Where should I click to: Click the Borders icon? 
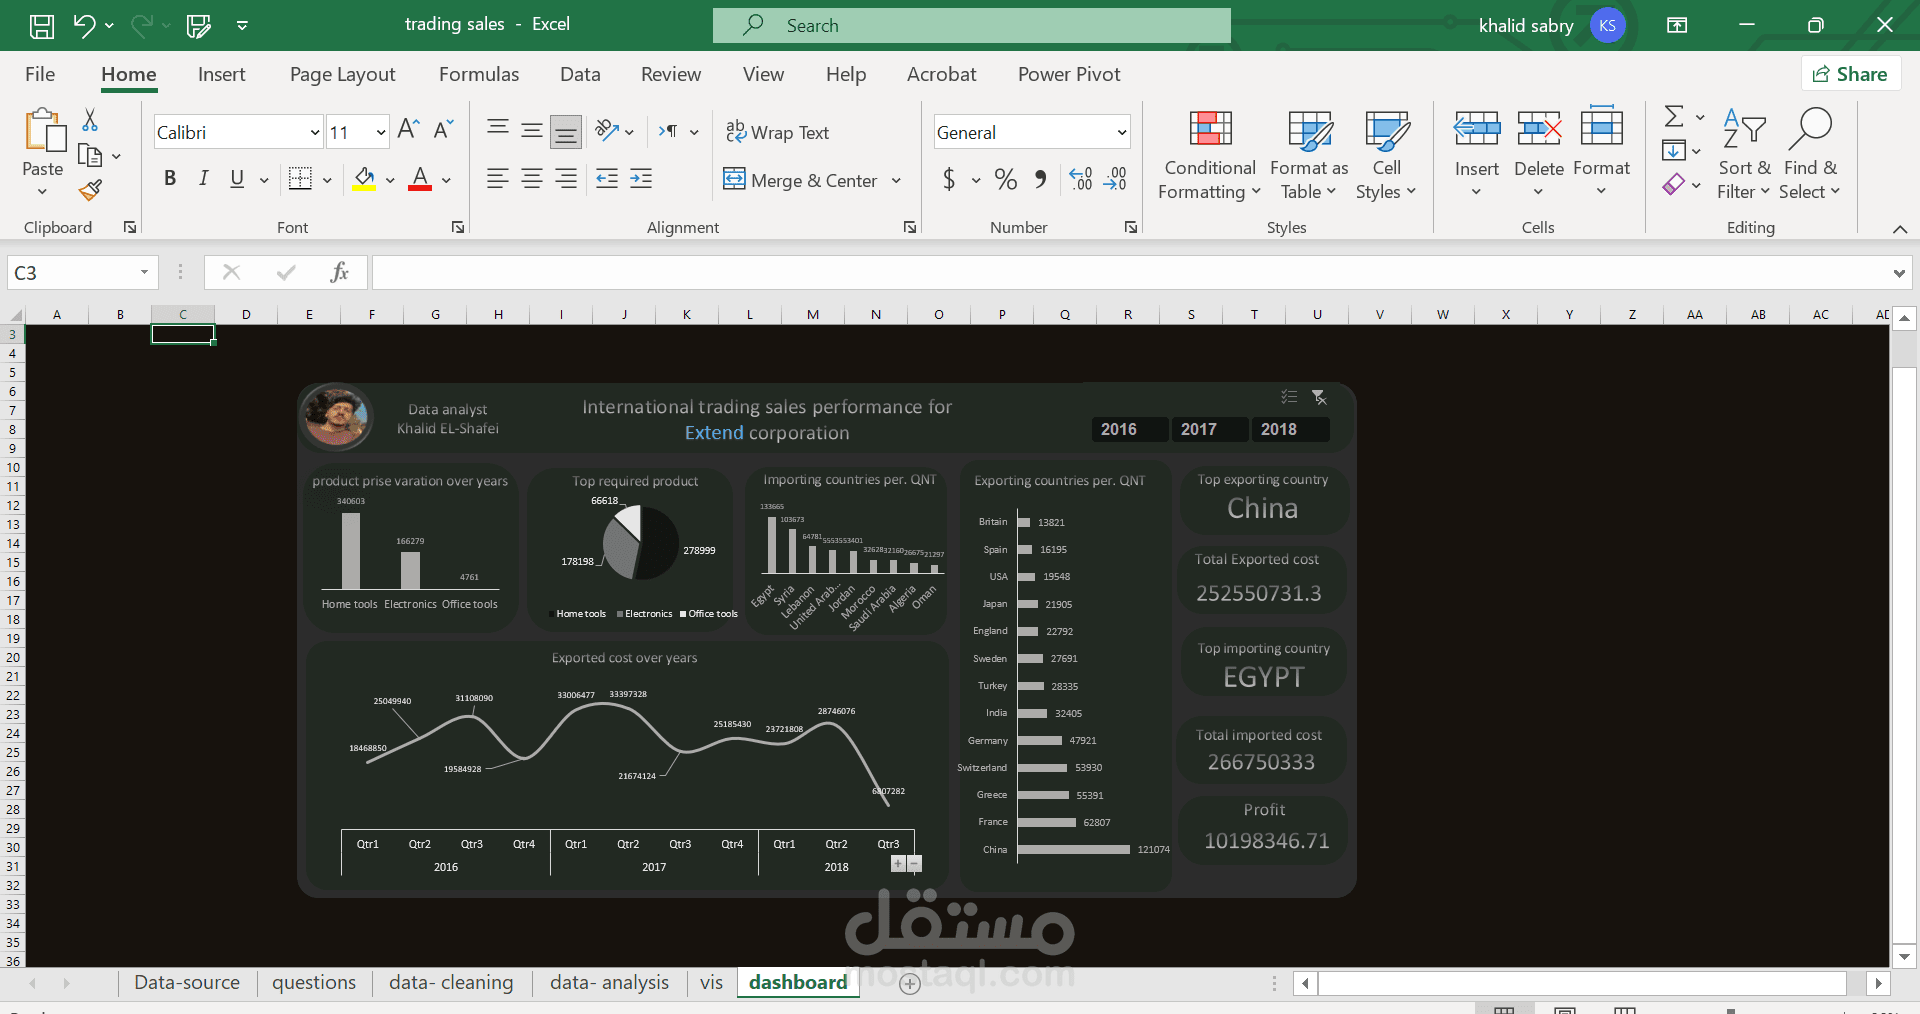(x=300, y=179)
